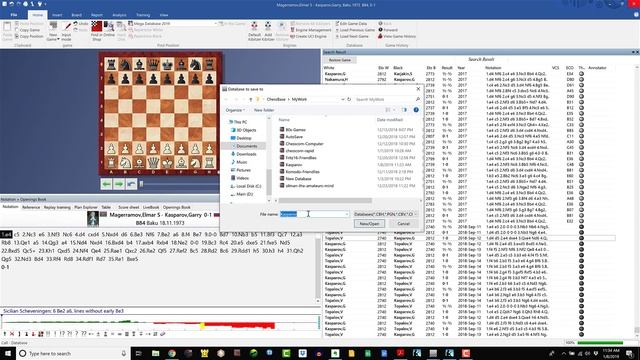Open the New Game ribbon button
Viewport: 640px width, 360px height.
tap(53, 31)
